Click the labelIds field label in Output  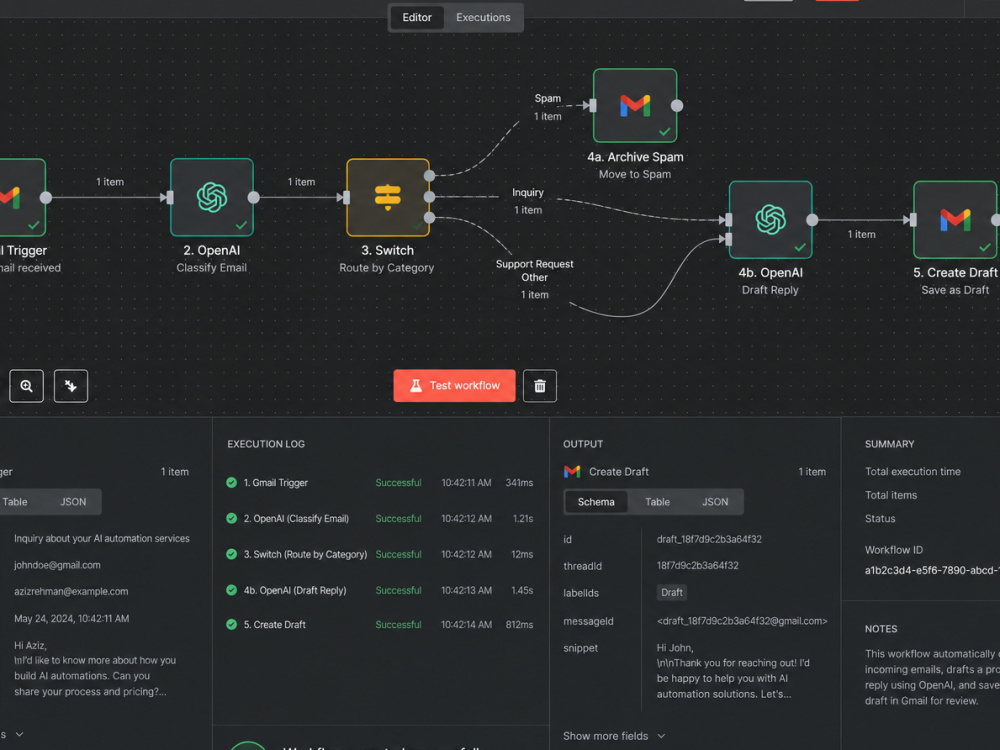pos(581,593)
